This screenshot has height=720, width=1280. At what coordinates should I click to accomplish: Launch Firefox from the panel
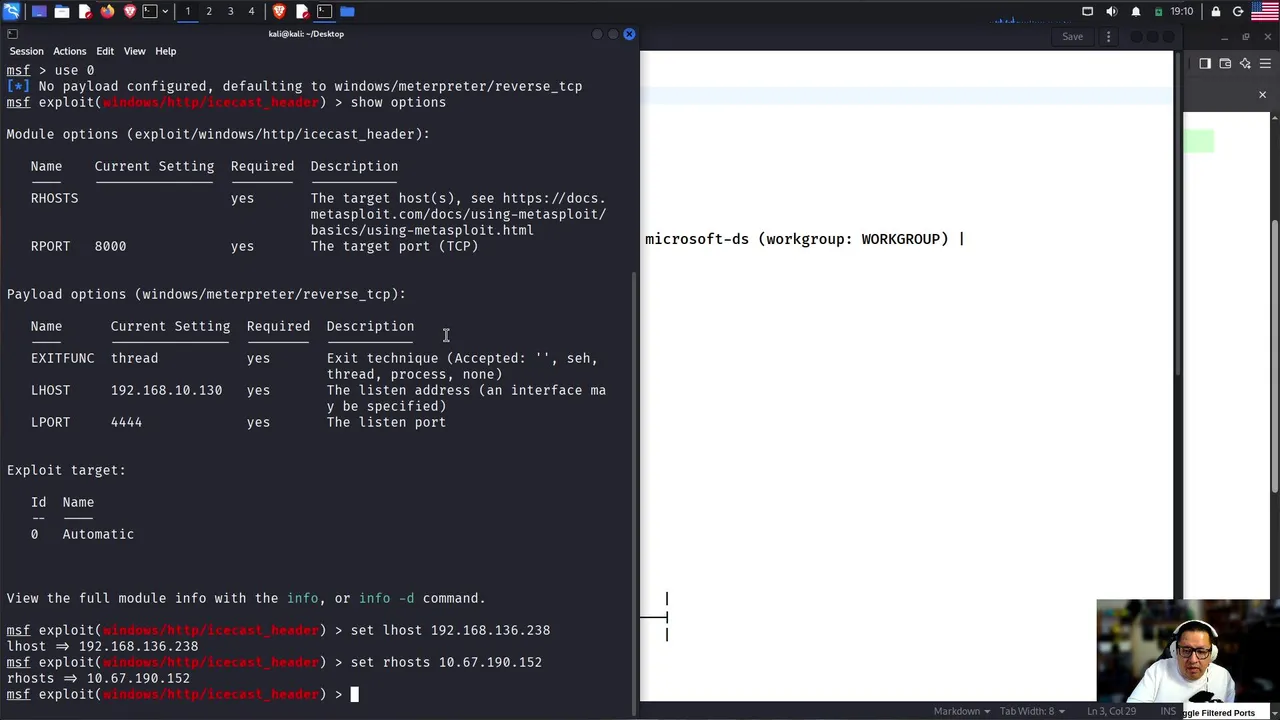click(108, 11)
